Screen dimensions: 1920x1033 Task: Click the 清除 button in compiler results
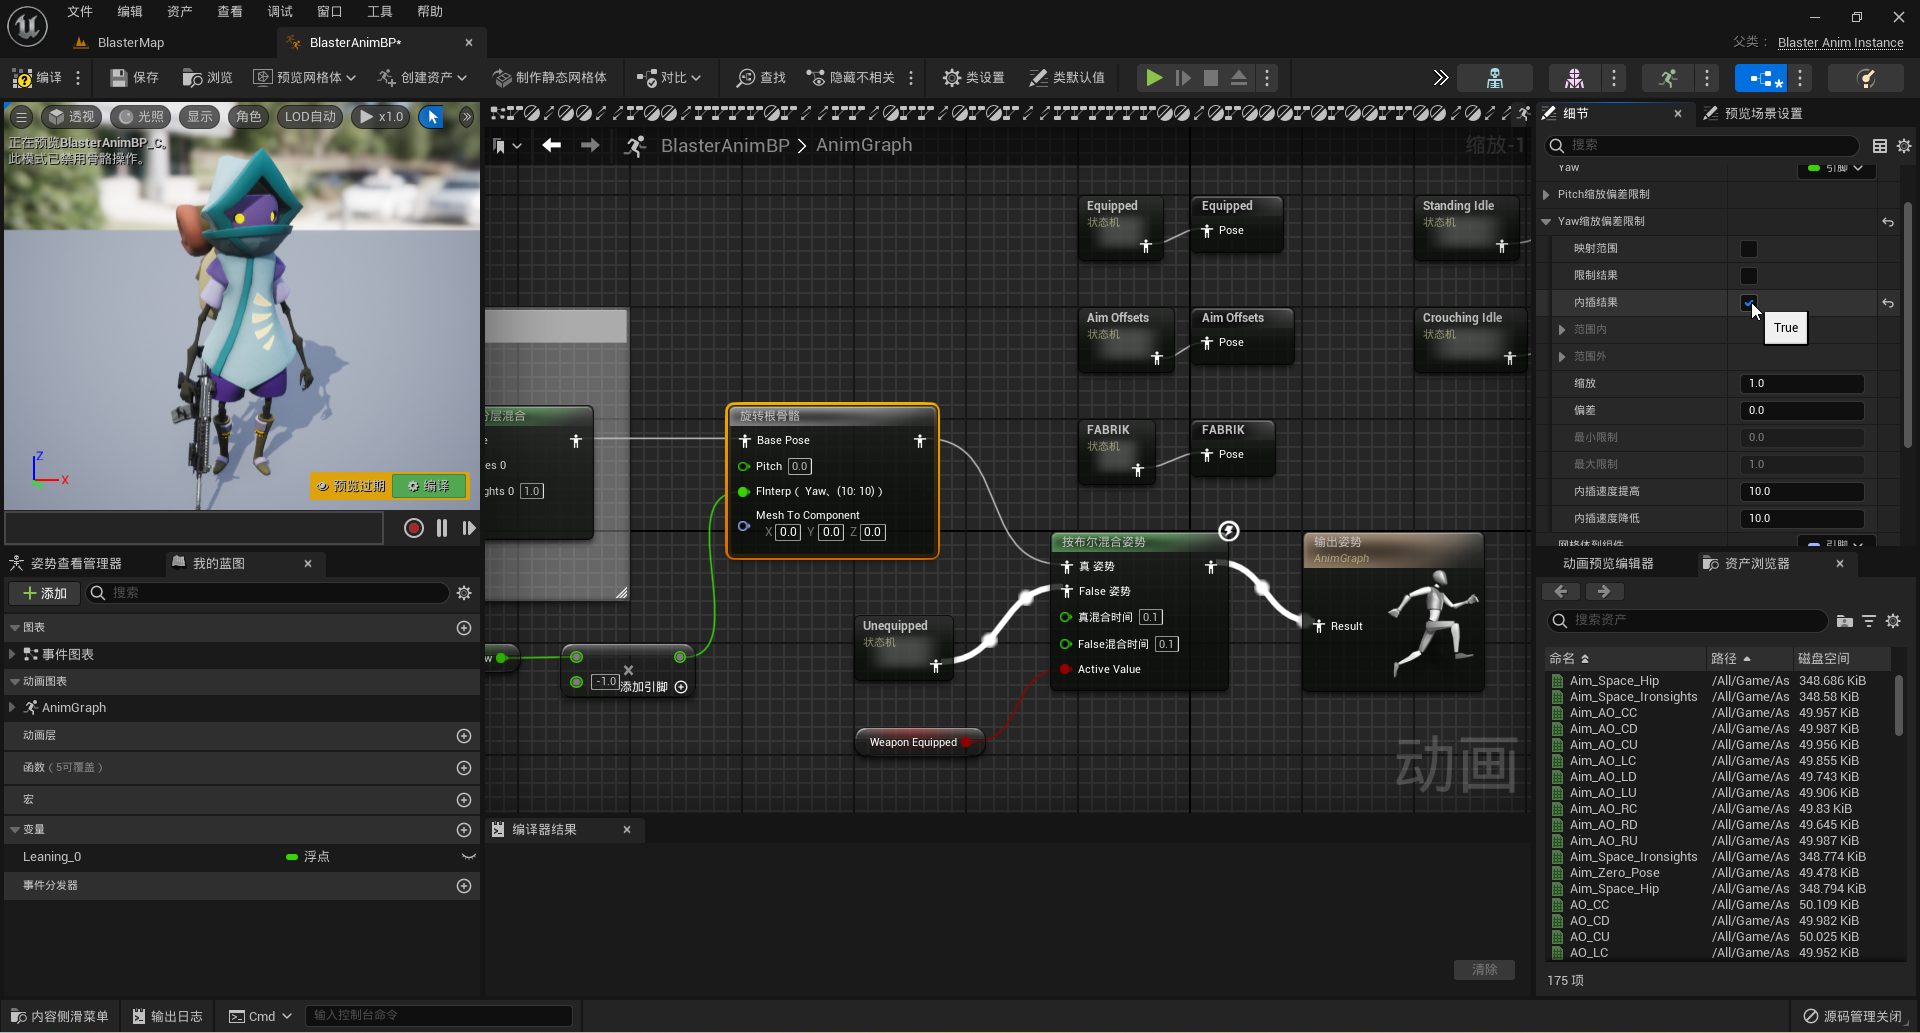pyautogui.click(x=1484, y=970)
